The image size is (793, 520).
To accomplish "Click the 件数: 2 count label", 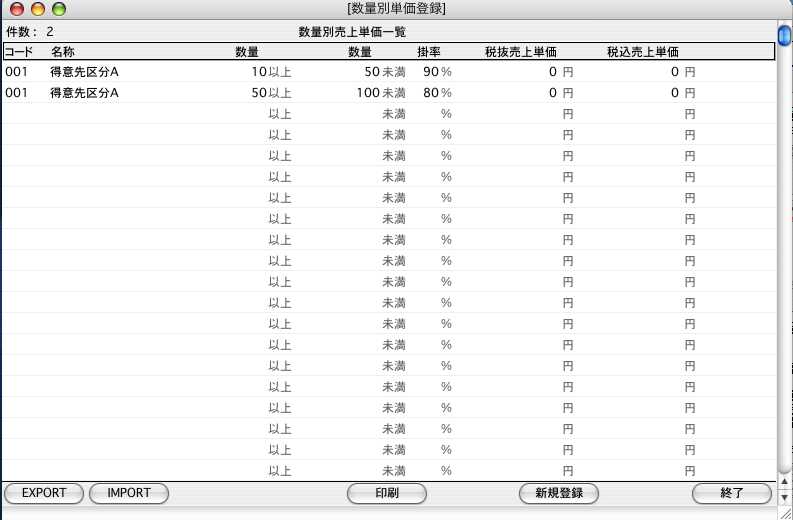I will coord(29,32).
